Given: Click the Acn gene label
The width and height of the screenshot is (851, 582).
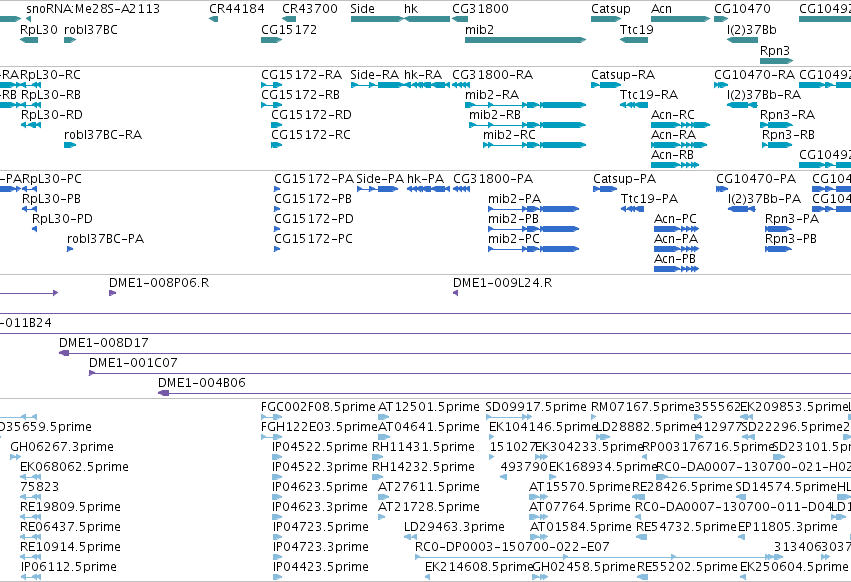Looking at the screenshot, I should click(x=661, y=9).
